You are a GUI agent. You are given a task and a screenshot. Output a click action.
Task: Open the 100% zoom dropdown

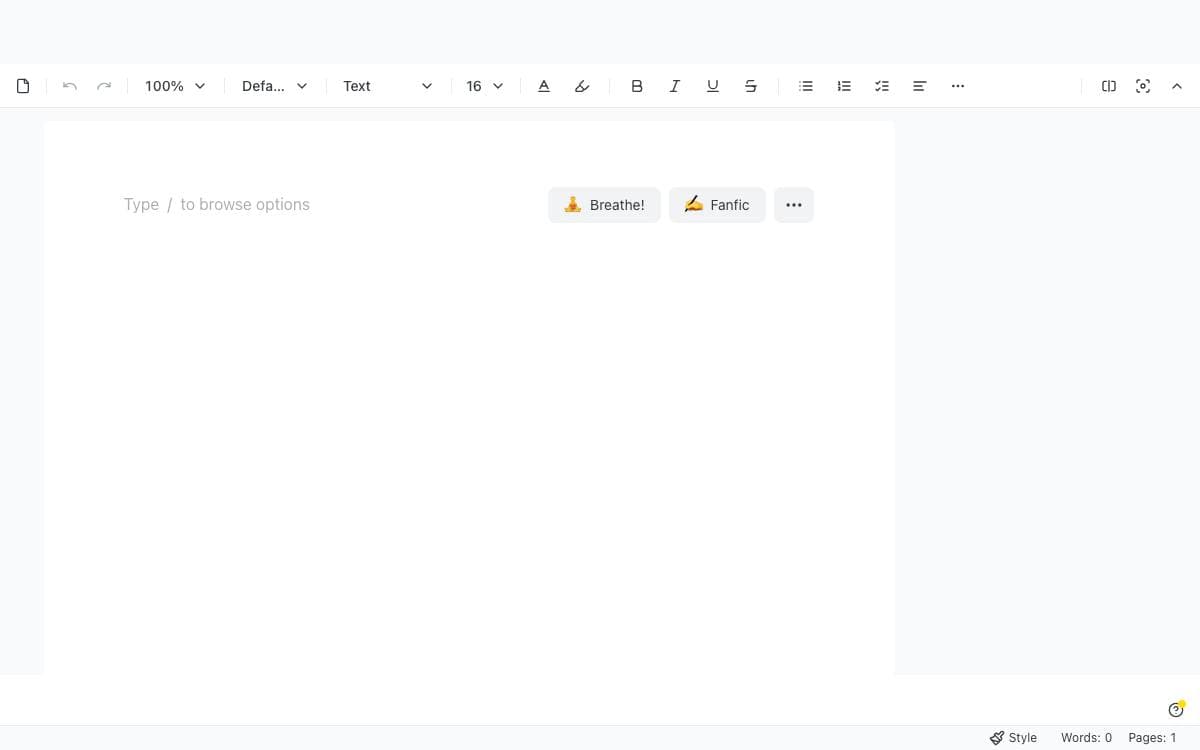tap(175, 86)
